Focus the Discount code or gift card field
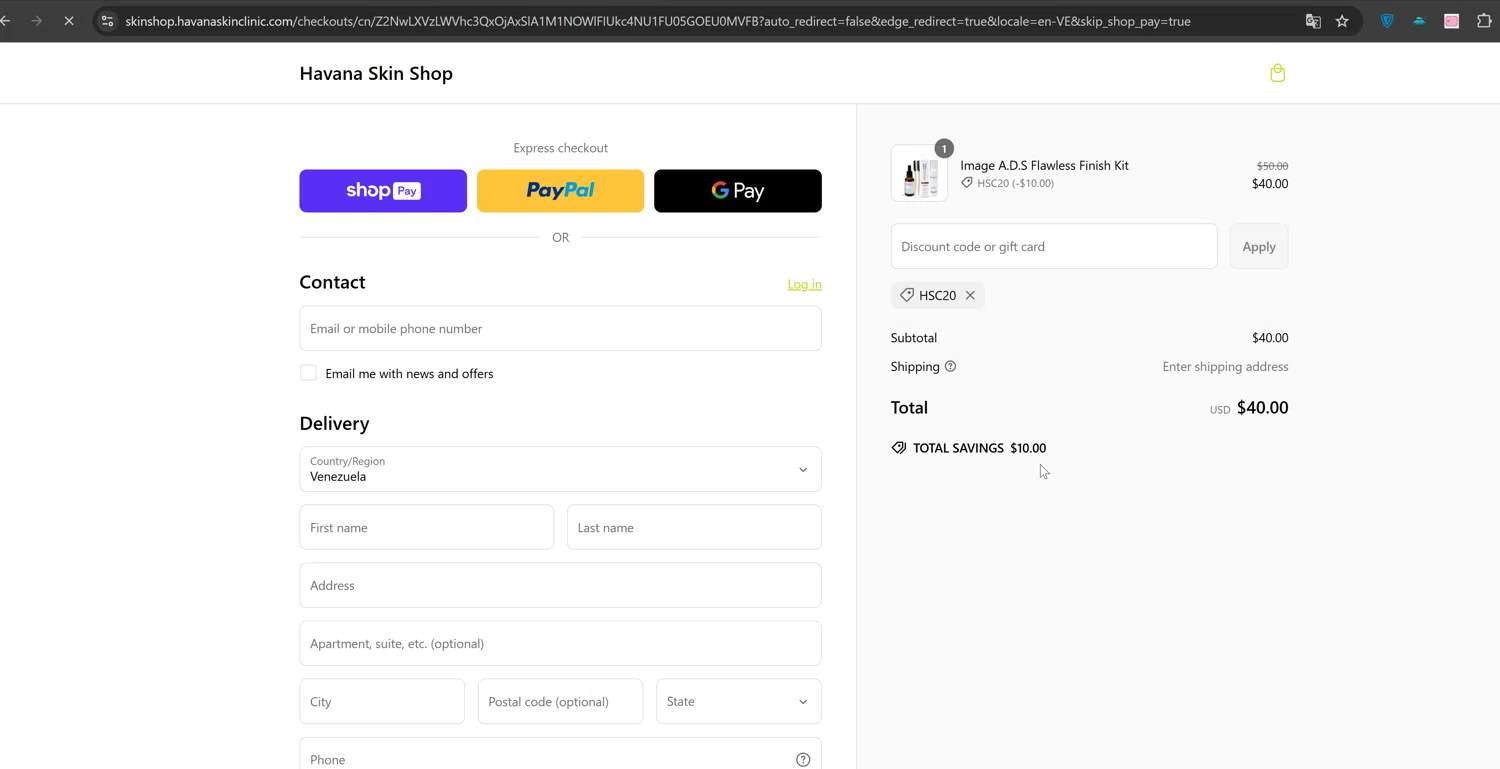The width and height of the screenshot is (1500, 769). click(x=1054, y=246)
